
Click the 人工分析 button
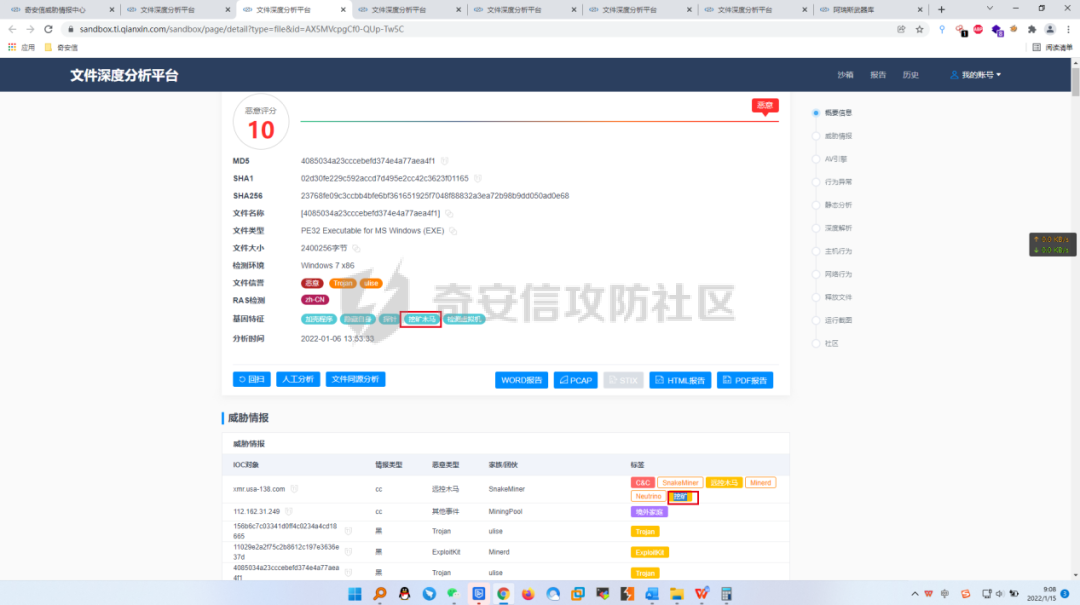click(298, 379)
